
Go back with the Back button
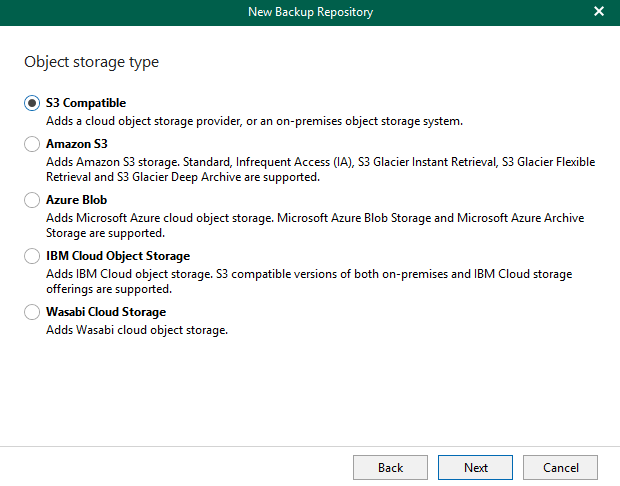pyautogui.click(x=390, y=467)
